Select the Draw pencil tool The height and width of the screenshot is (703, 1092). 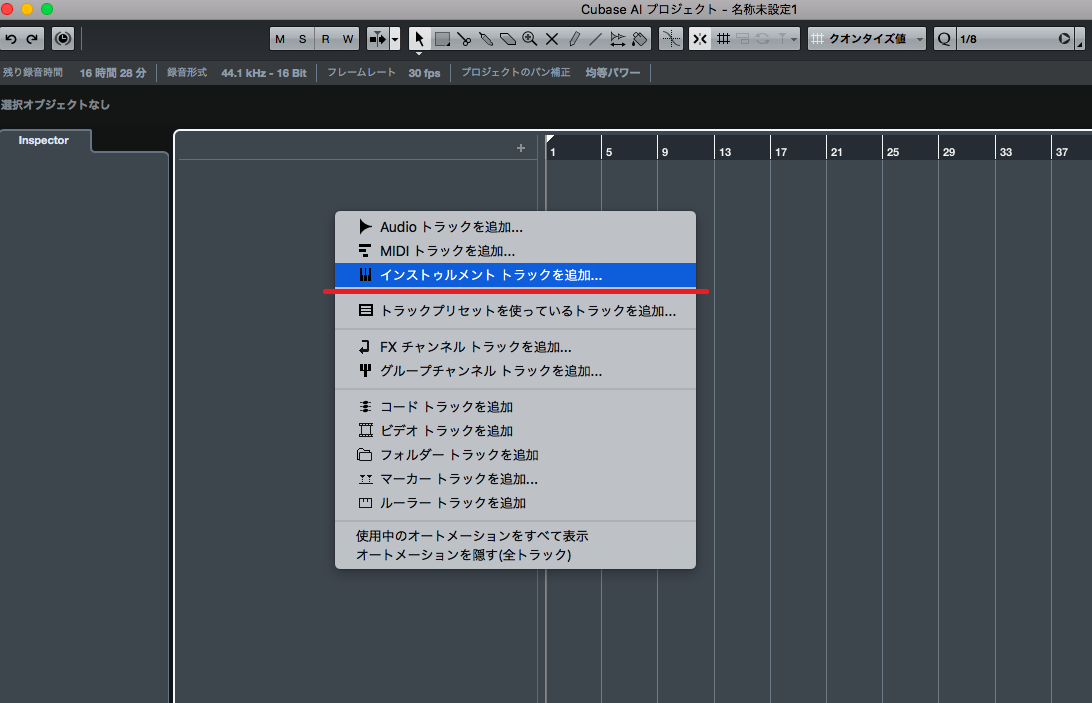coord(574,39)
